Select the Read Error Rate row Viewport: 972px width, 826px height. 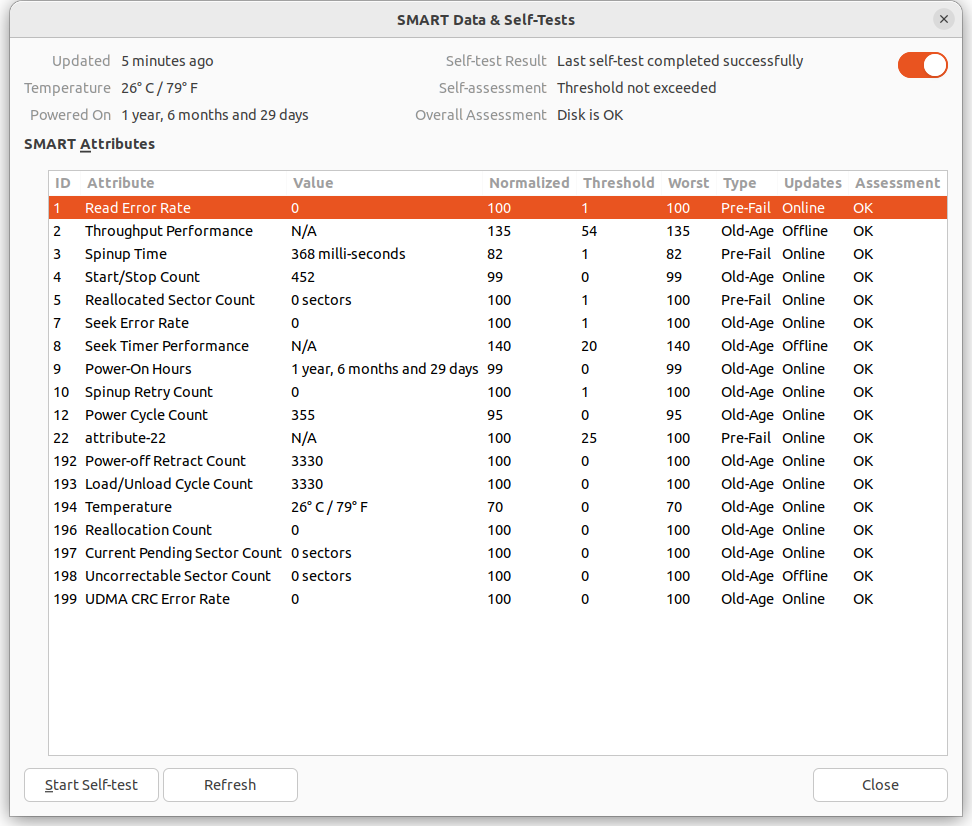[138, 208]
